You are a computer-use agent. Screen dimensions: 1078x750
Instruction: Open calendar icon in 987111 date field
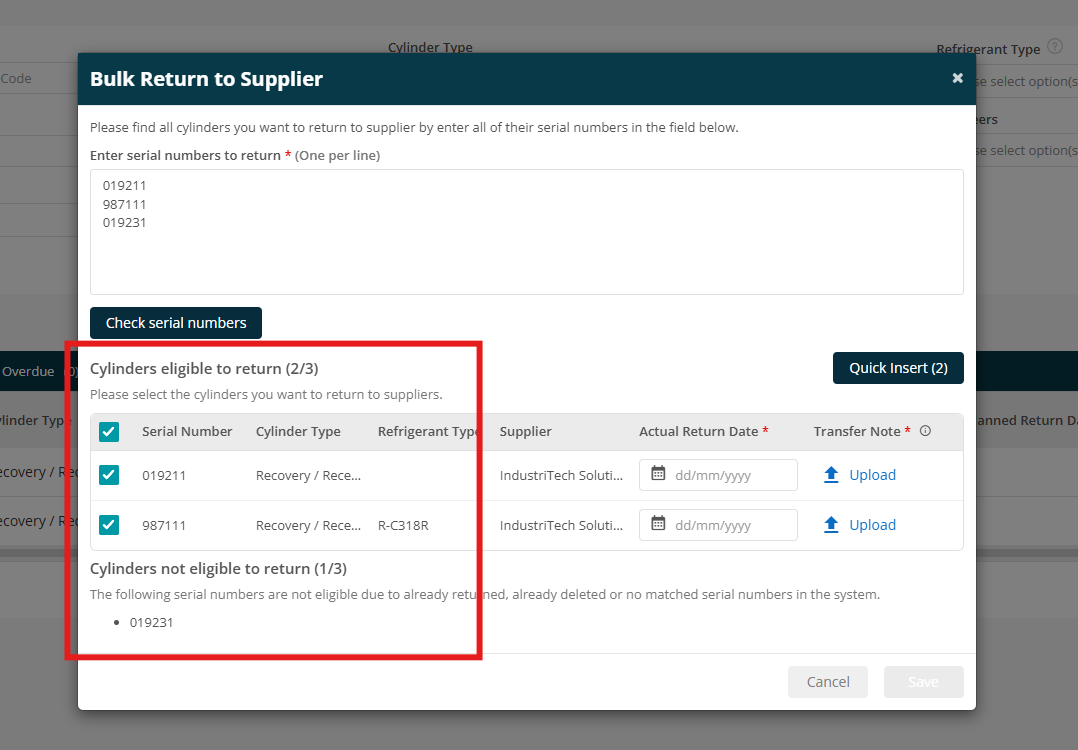point(658,524)
